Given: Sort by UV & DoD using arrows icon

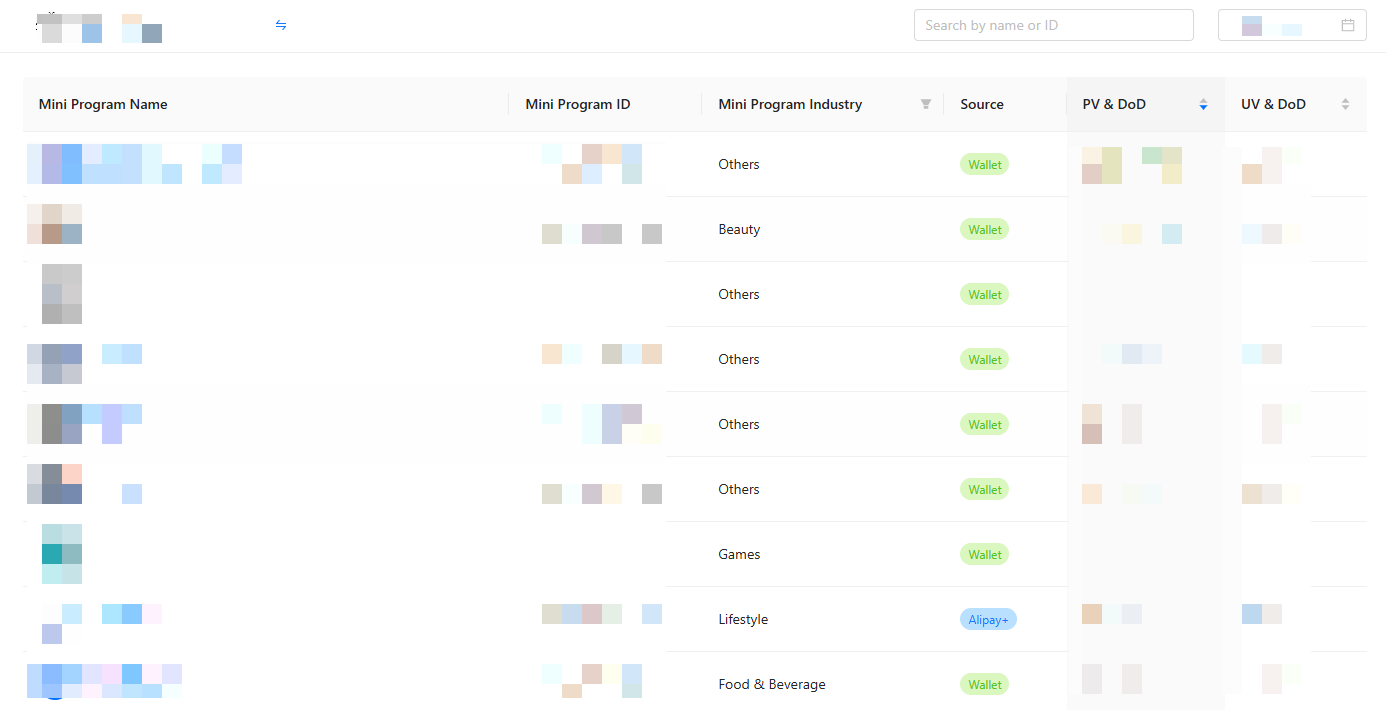Looking at the screenshot, I should click(x=1345, y=104).
